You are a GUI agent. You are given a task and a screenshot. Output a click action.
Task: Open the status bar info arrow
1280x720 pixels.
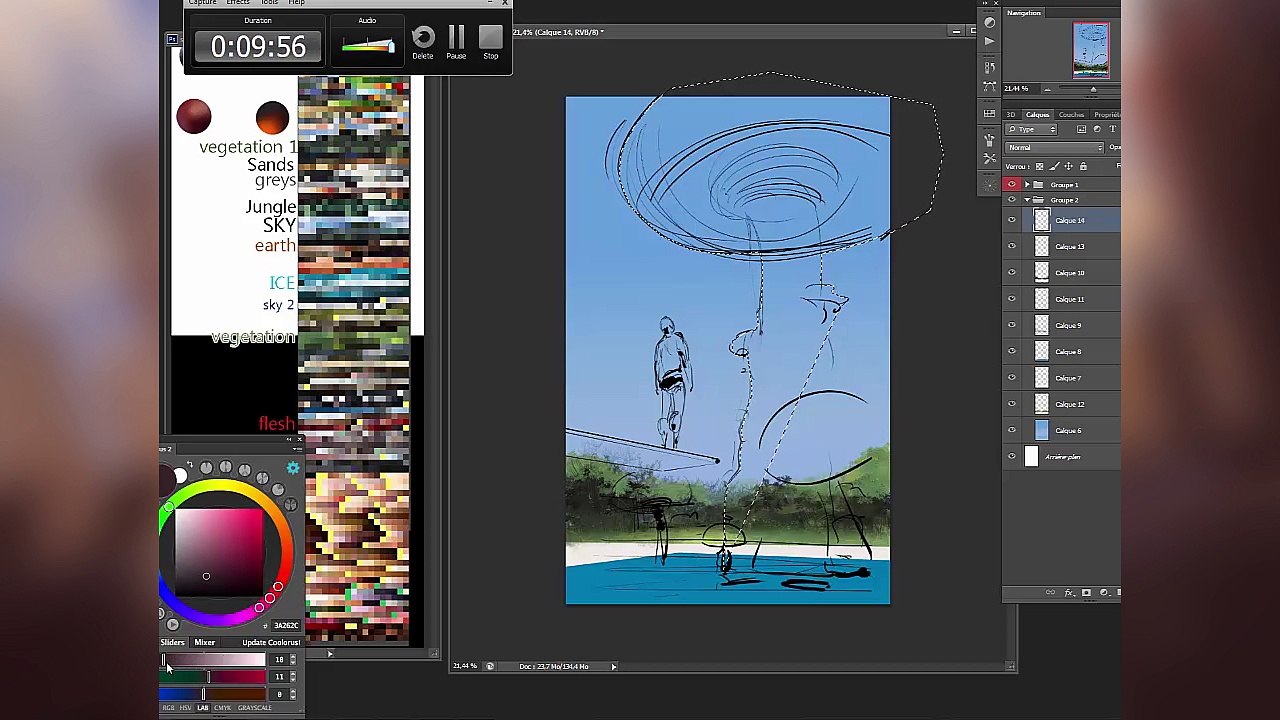(614, 666)
